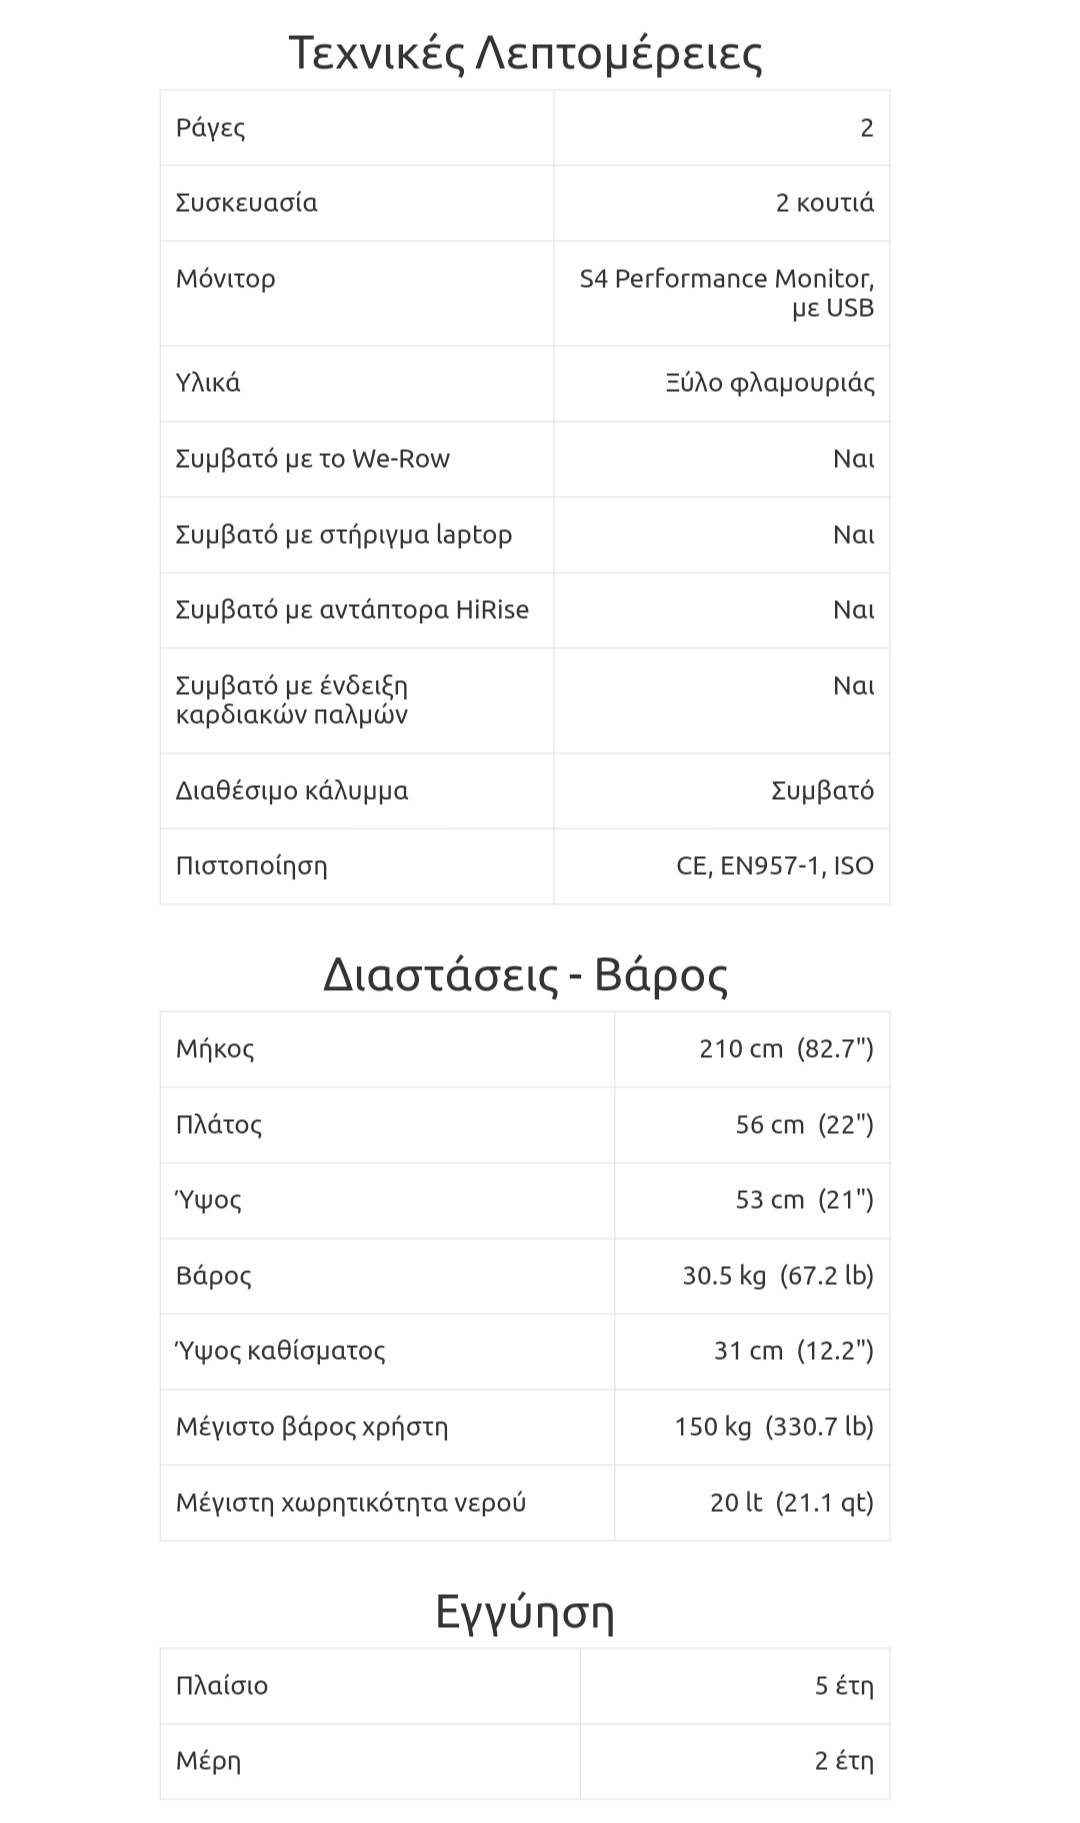Click the "Ράγες" row label

coord(211,128)
